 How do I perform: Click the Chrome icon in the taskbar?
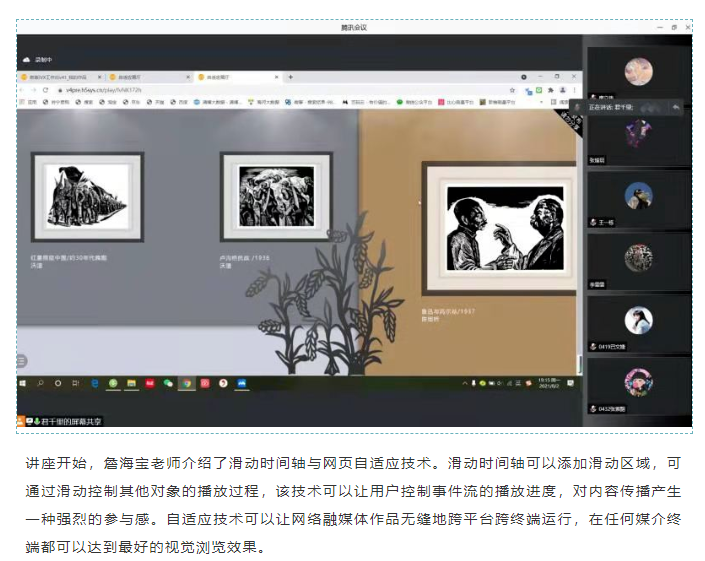[x=186, y=383]
